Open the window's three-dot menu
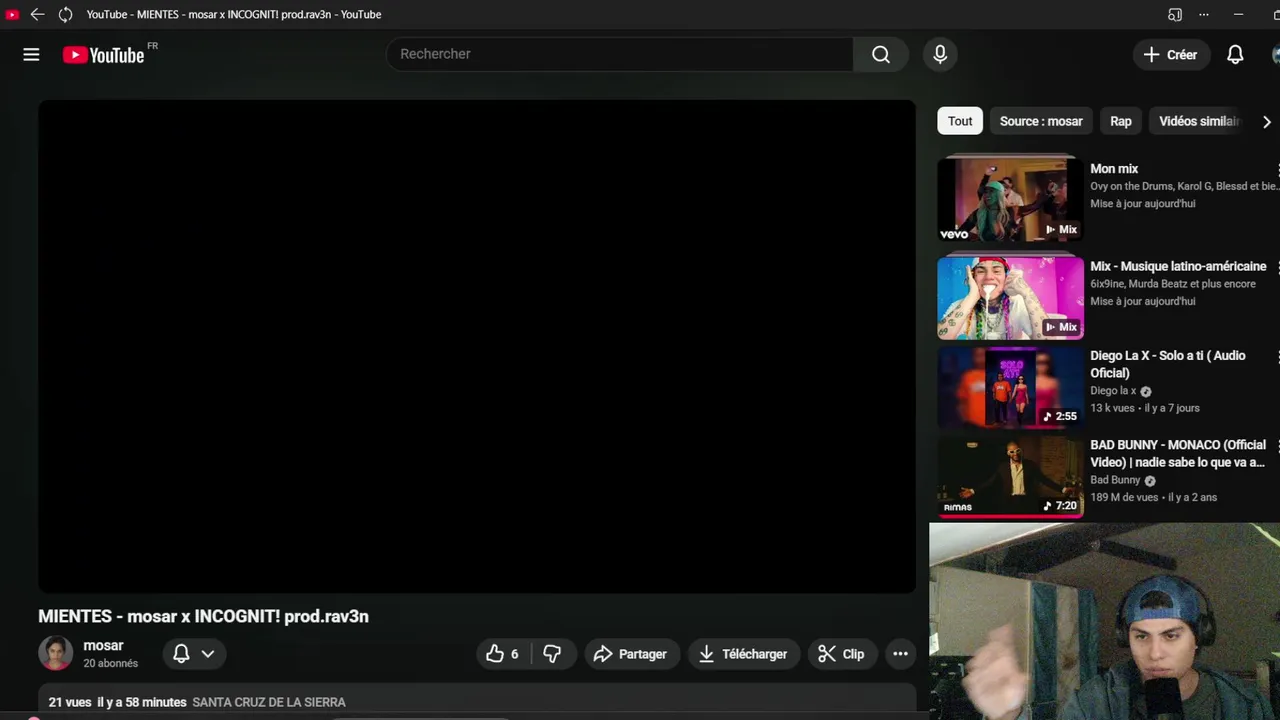Screen dimensions: 1280x720 1204,14
